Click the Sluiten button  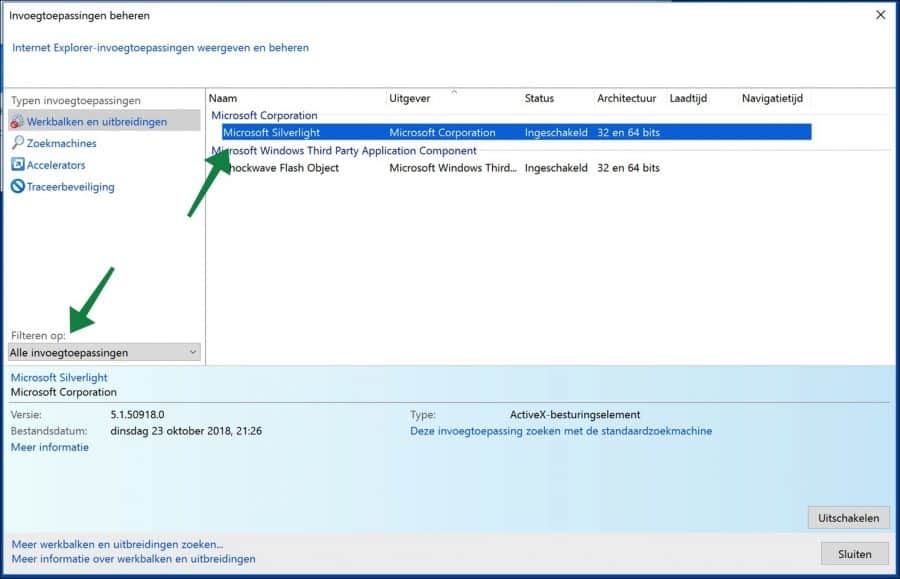click(855, 554)
